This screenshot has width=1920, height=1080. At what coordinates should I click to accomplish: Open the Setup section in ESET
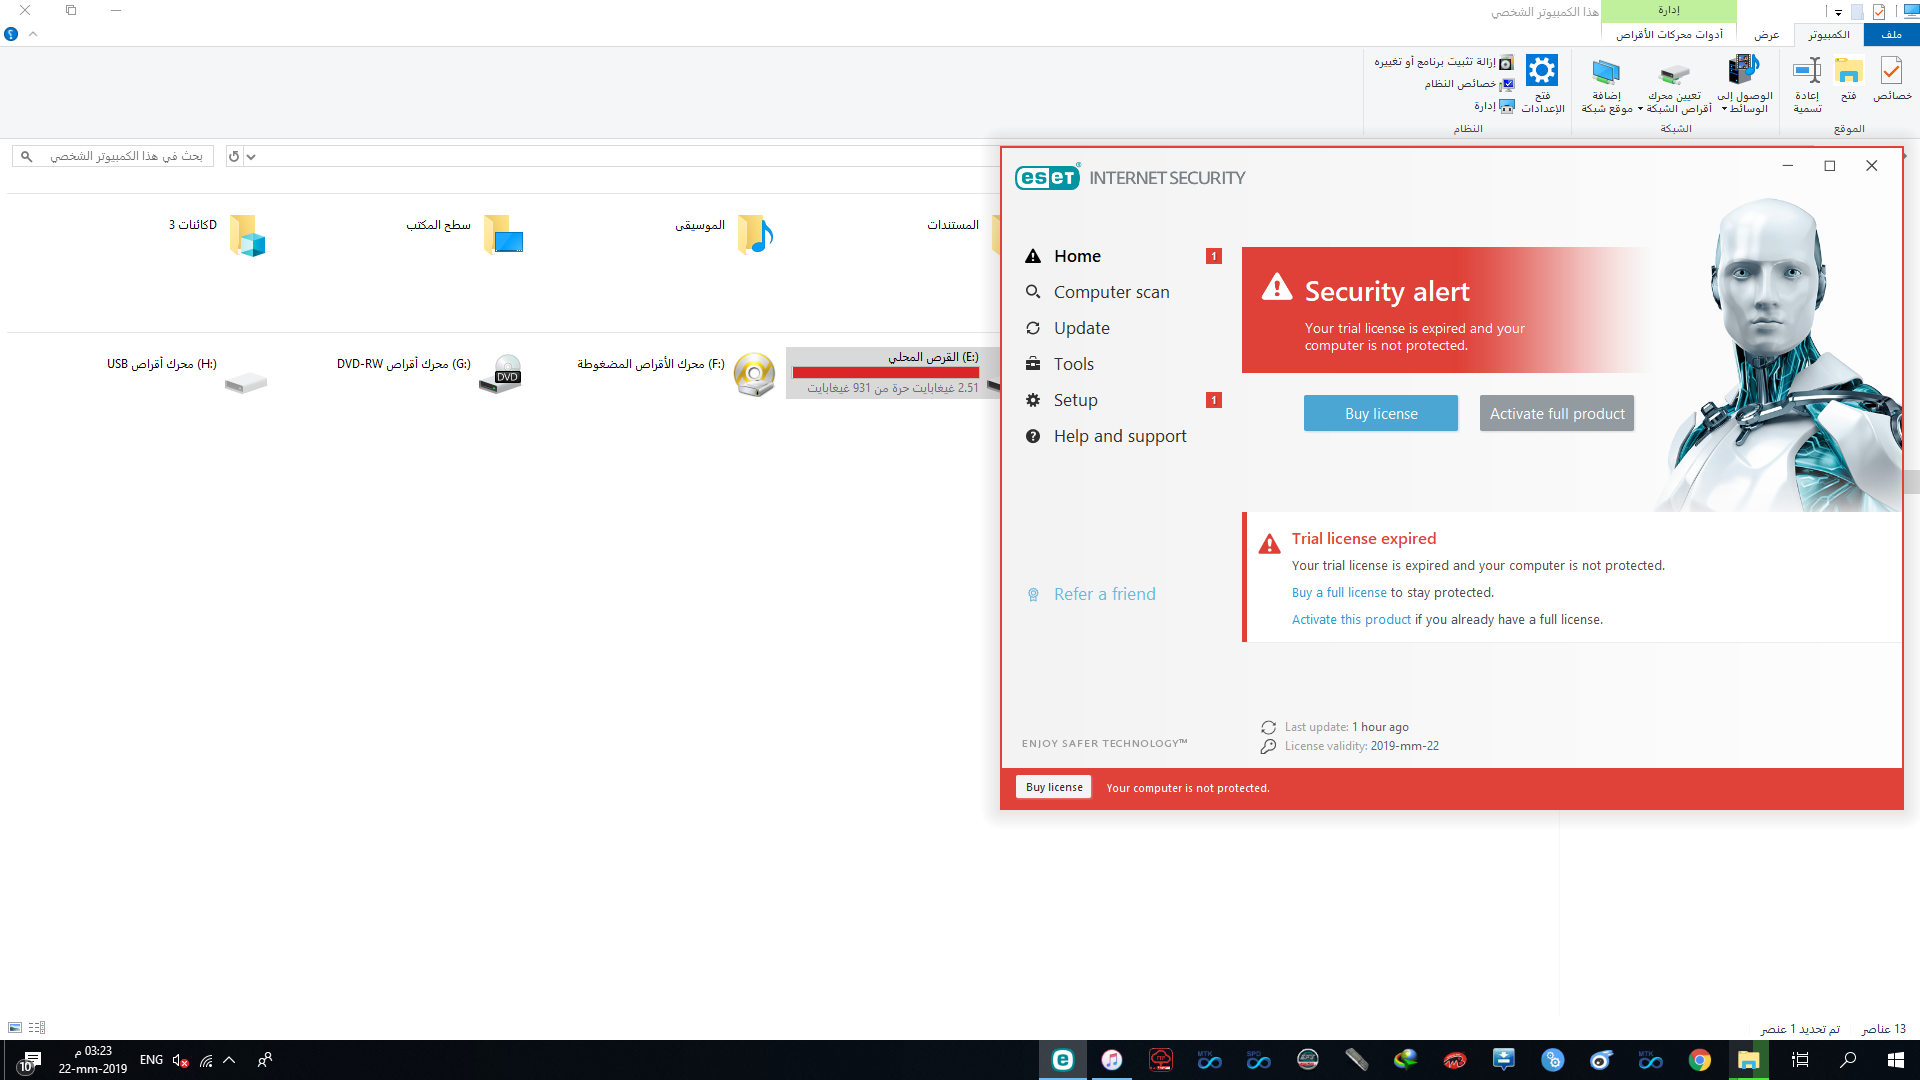click(x=1075, y=400)
